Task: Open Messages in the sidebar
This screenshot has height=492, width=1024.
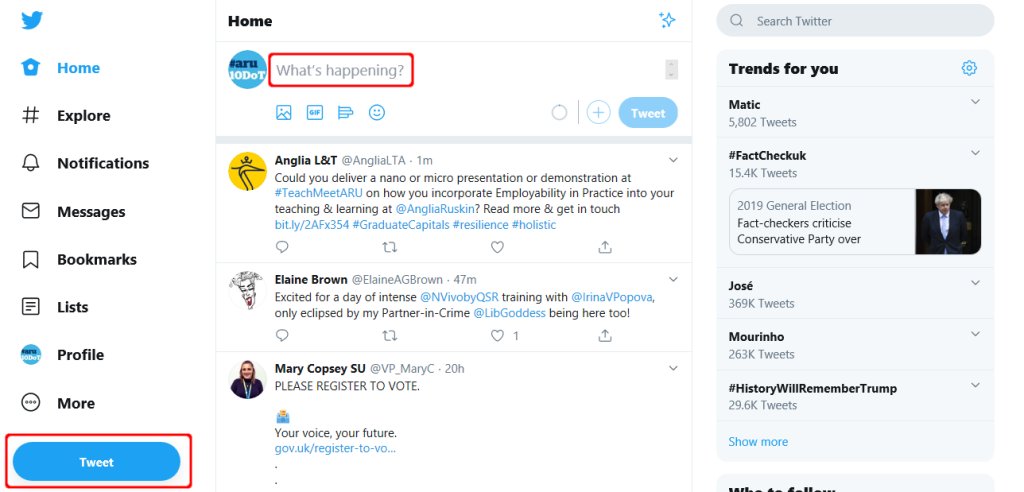Action: pyautogui.click(x=73, y=212)
